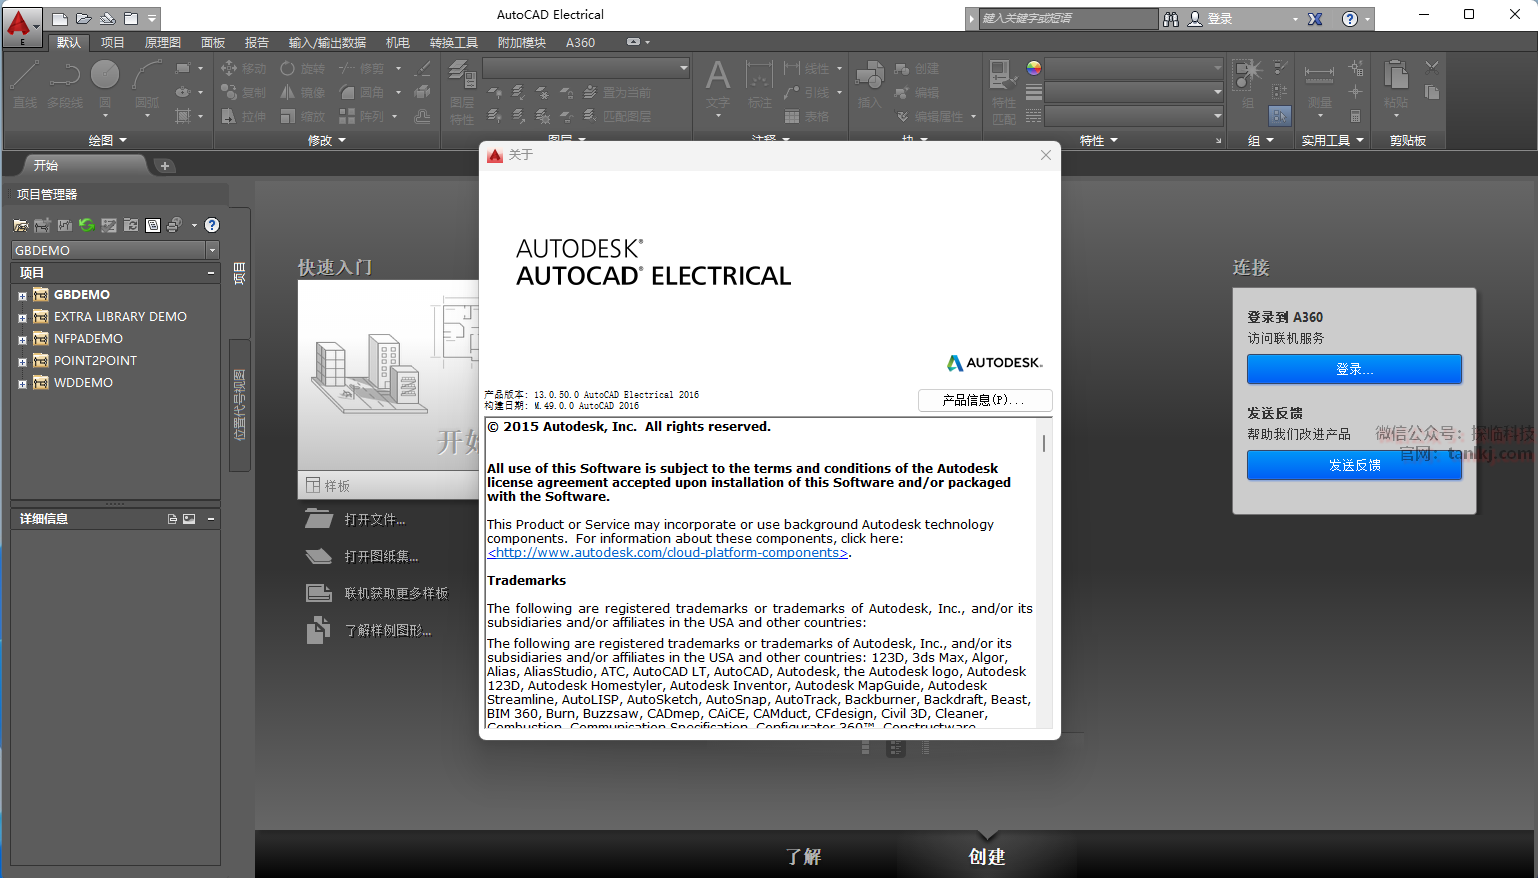Click the 产品信息(P)... button

pos(984,400)
